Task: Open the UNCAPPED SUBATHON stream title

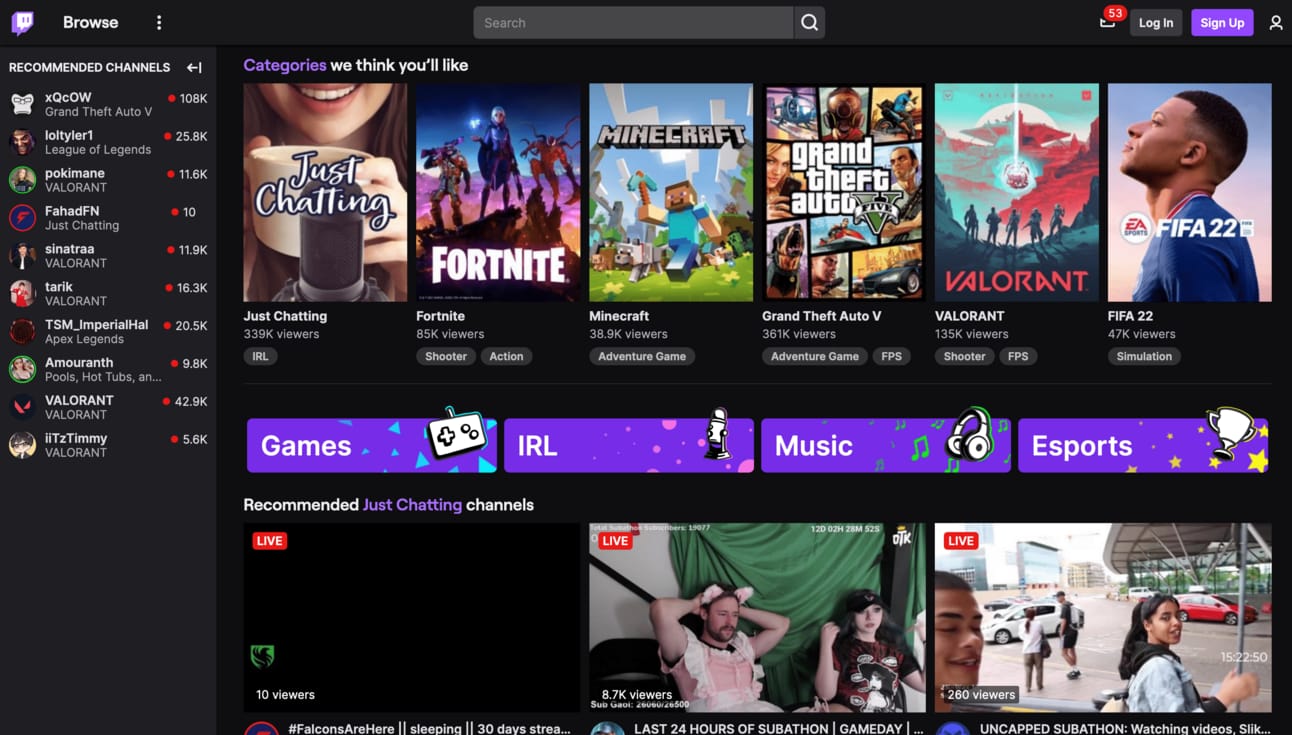Action: tap(1126, 729)
